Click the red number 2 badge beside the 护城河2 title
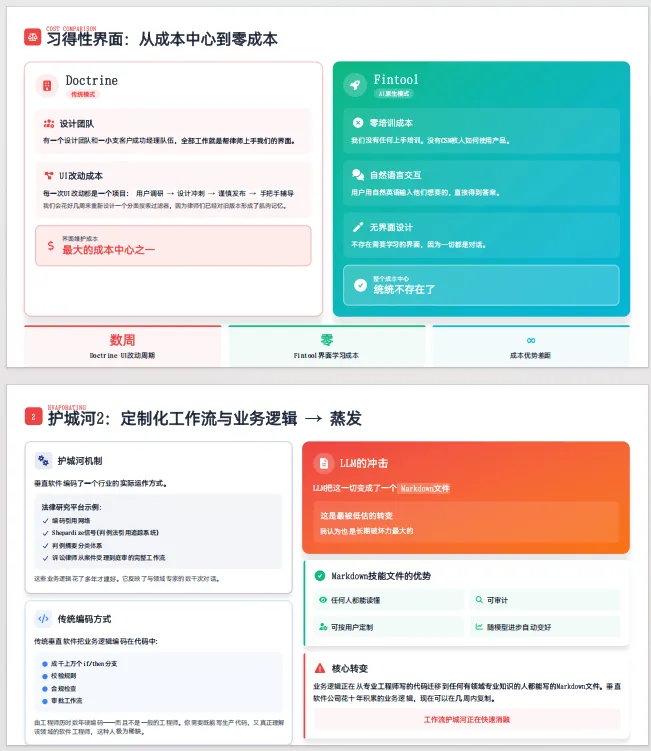Screen dimensions: 651x751 pos(33,416)
